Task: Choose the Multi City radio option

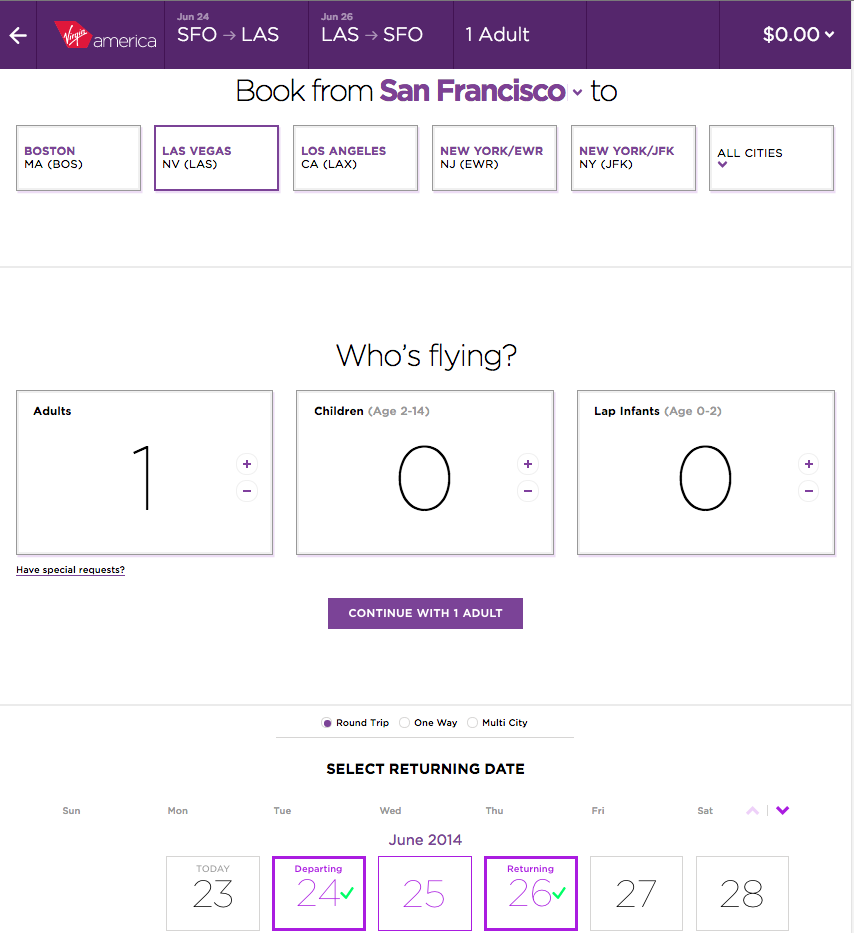Action: click(473, 723)
